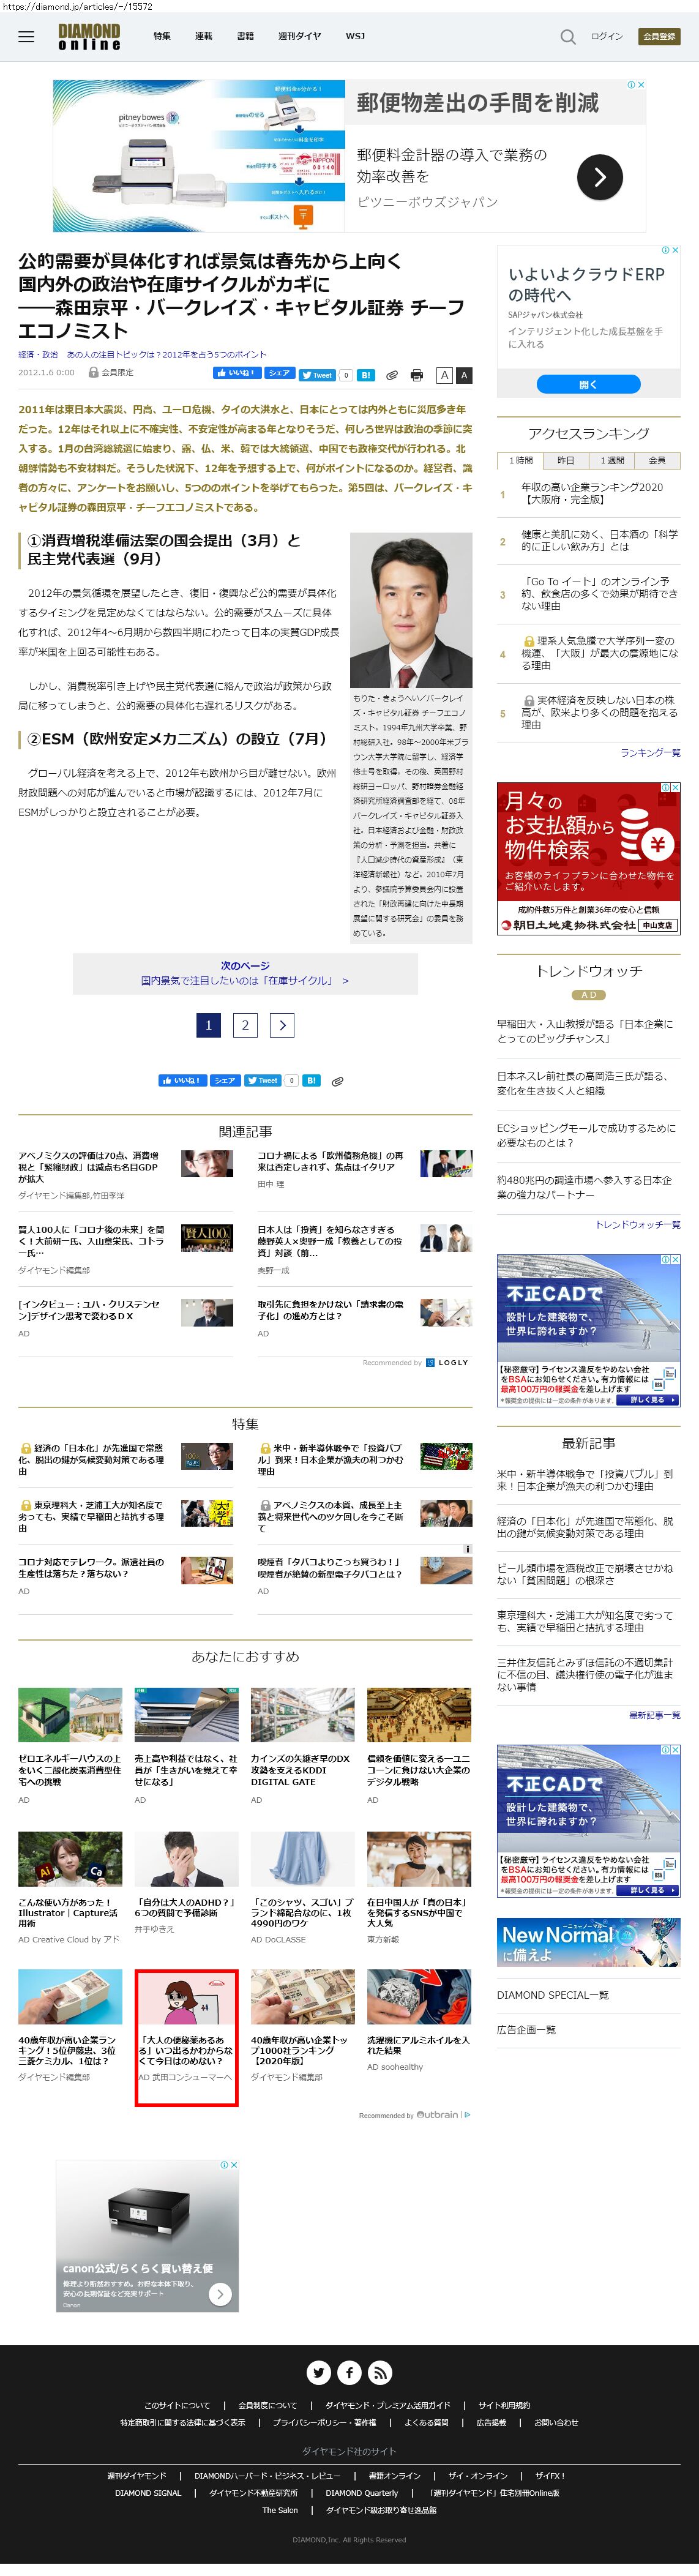Click the Facebook いいね! button below the pagination
Viewport: 699px width, 2576px height.
(x=182, y=1080)
